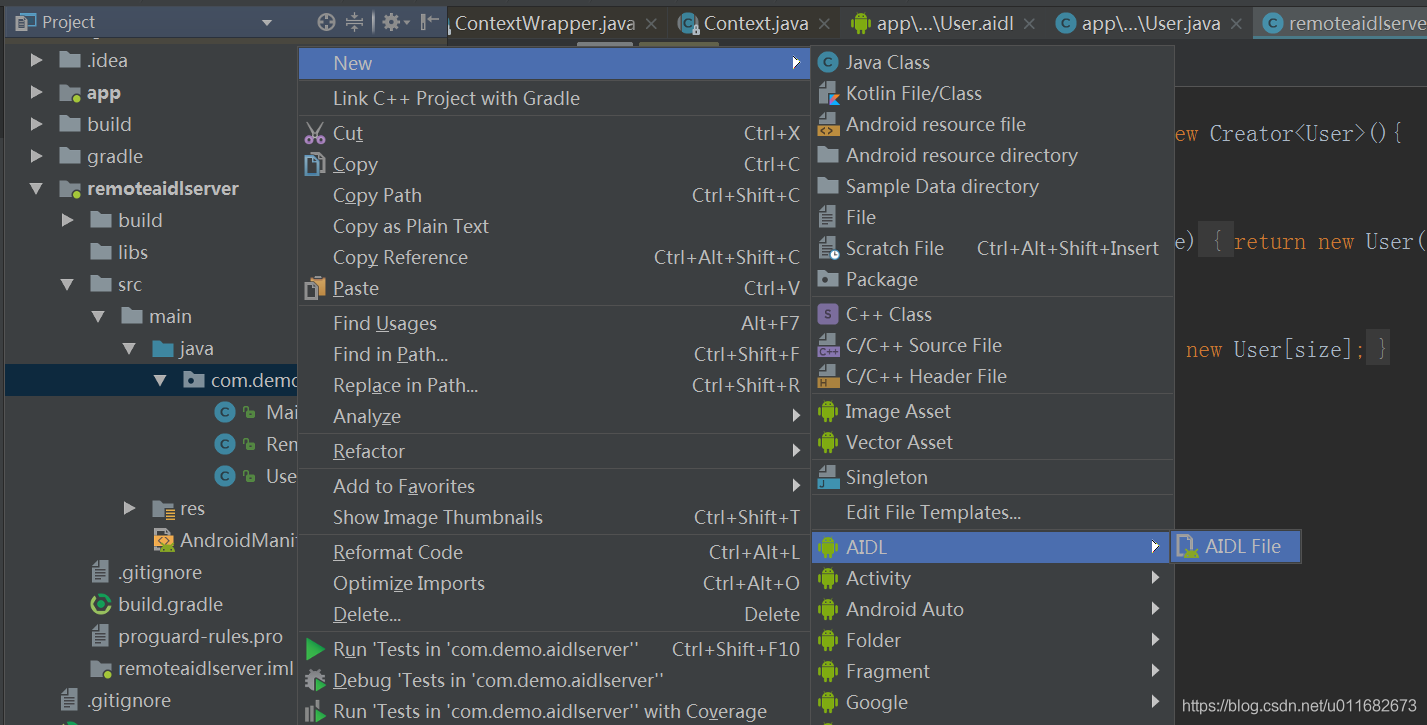This screenshot has height=725, width=1427.
Task: Open the Project view dropdown arrow
Action: (x=266, y=22)
